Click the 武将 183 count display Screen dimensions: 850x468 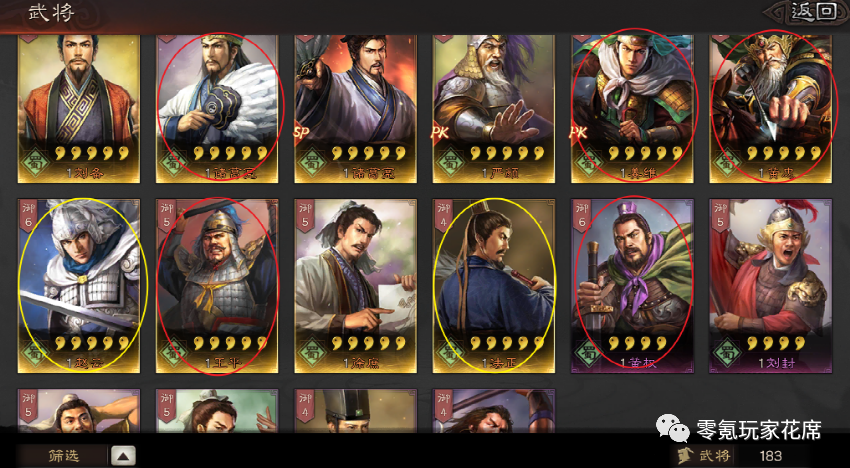[742, 456]
